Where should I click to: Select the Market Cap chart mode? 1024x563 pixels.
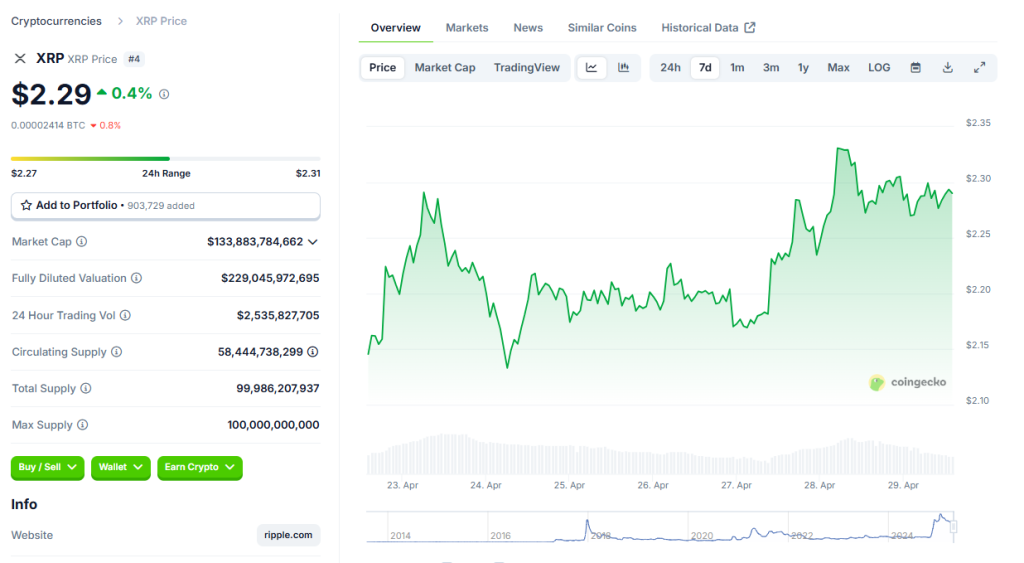pyautogui.click(x=445, y=67)
